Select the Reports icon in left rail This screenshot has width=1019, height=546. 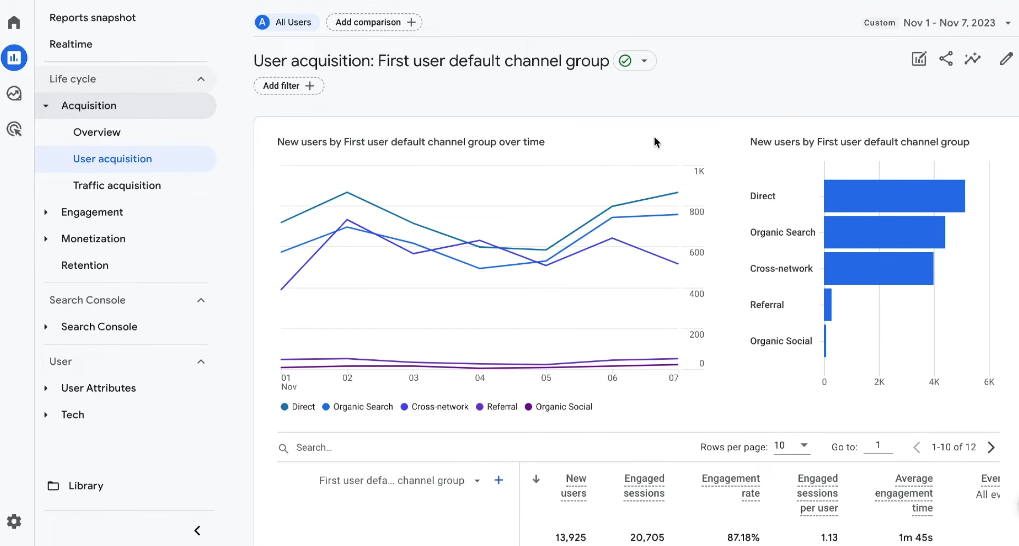(14, 58)
